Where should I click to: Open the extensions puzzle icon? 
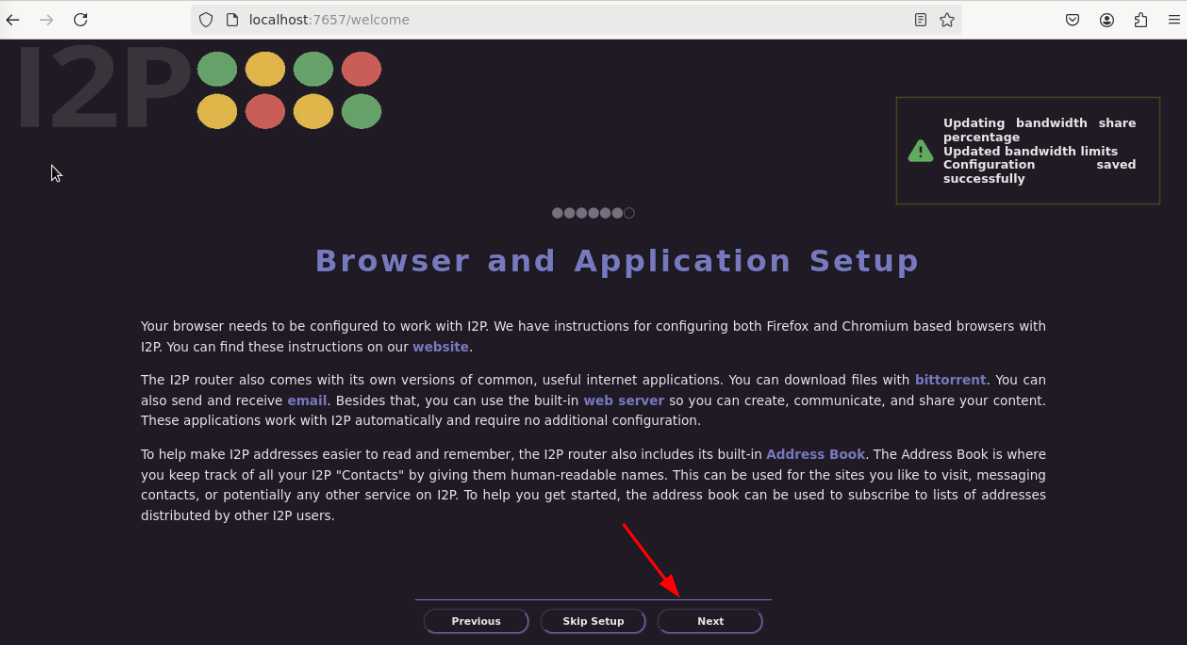[x=1141, y=20]
